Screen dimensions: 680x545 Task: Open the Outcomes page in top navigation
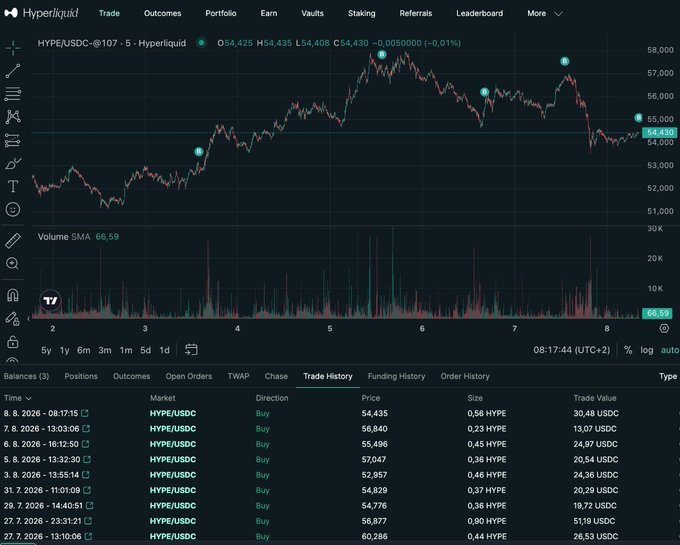[x=163, y=13]
